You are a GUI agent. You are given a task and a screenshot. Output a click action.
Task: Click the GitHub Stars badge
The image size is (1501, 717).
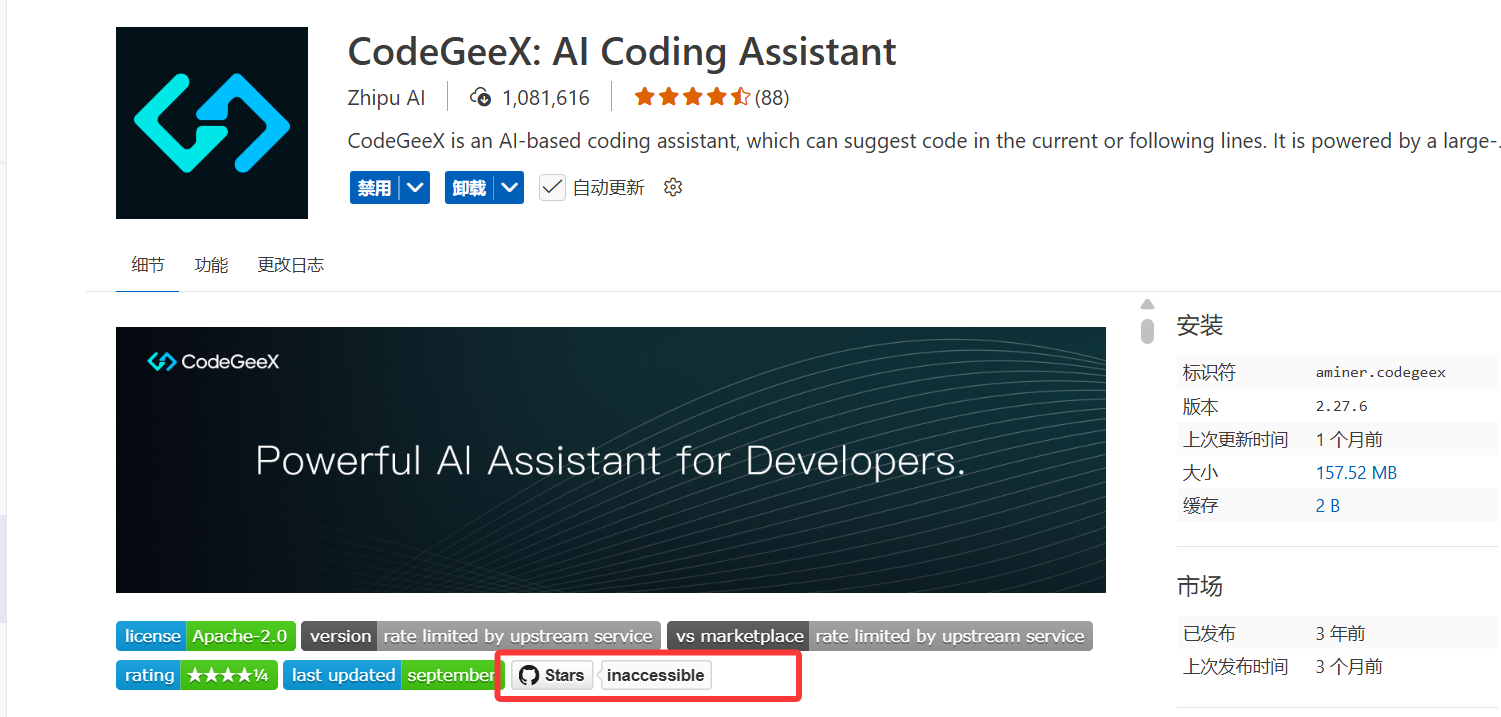coord(553,675)
